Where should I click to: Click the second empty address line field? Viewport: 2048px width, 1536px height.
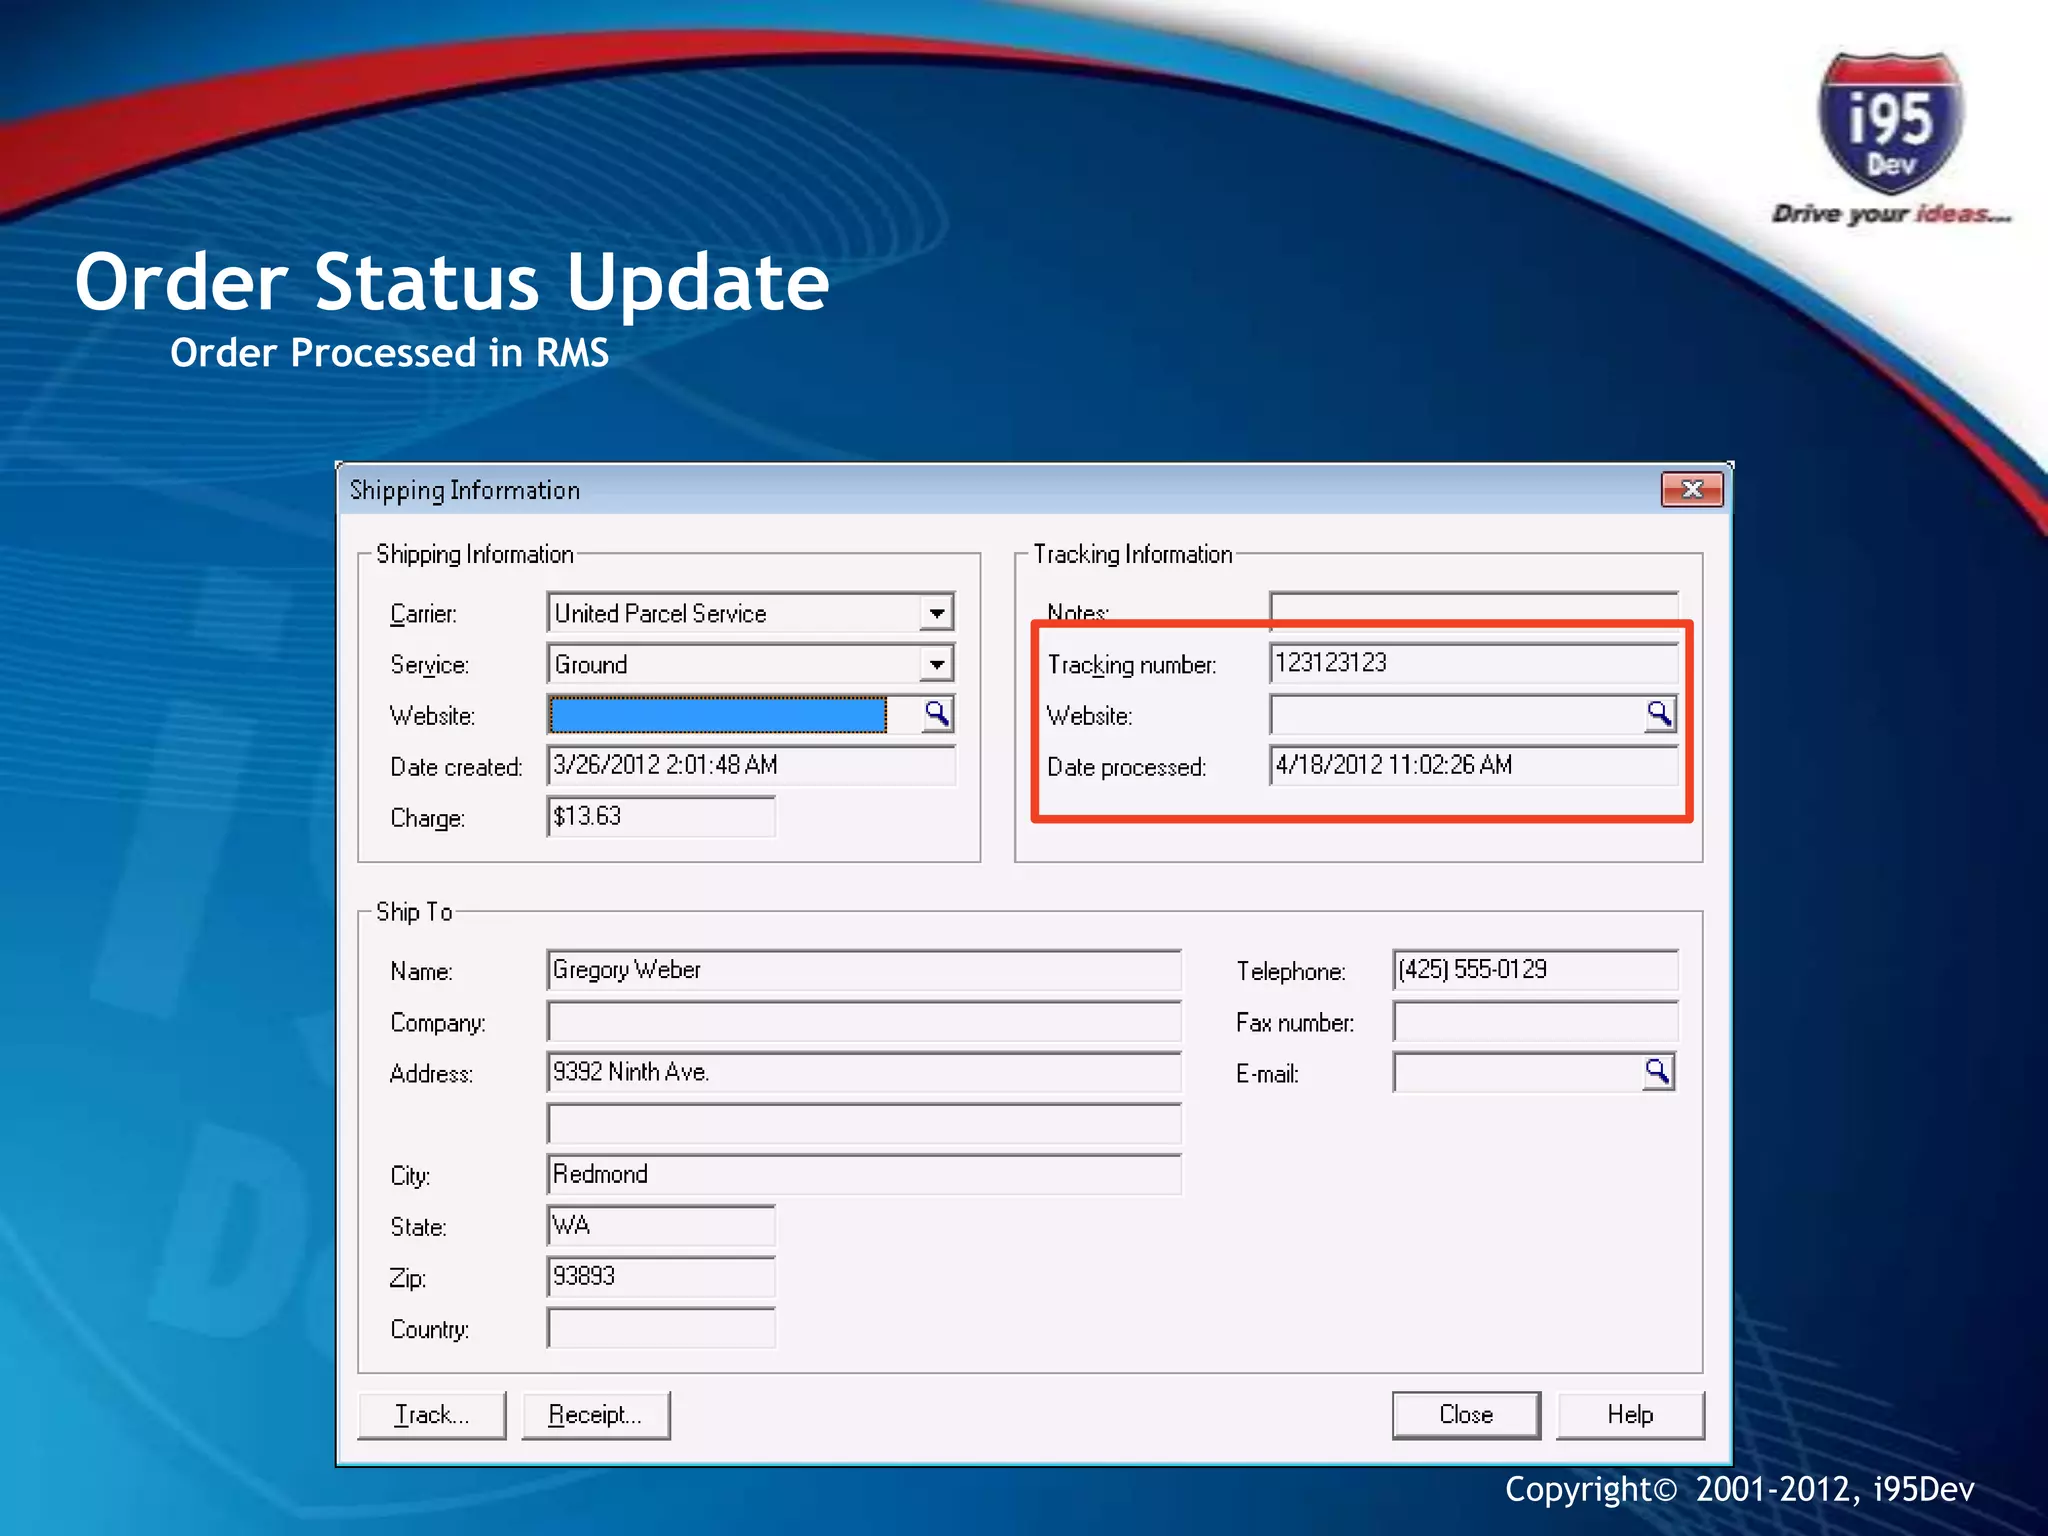coord(864,1123)
